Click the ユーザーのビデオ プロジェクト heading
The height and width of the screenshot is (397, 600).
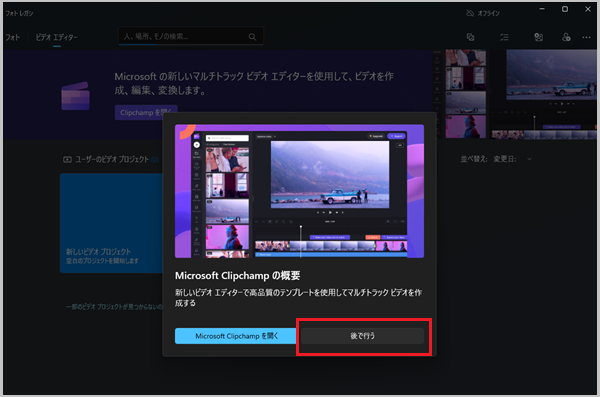(x=111, y=159)
